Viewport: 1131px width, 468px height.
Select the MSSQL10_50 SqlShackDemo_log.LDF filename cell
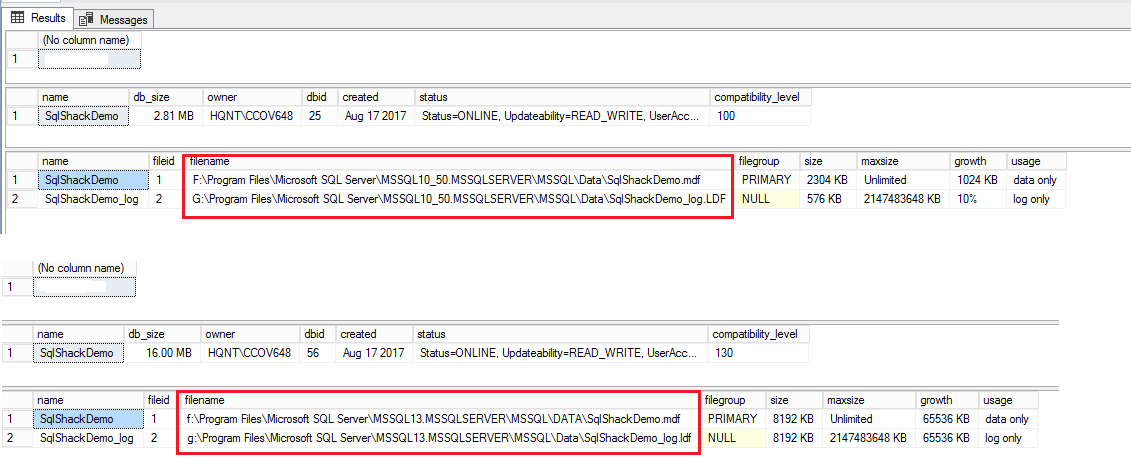click(x=459, y=198)
